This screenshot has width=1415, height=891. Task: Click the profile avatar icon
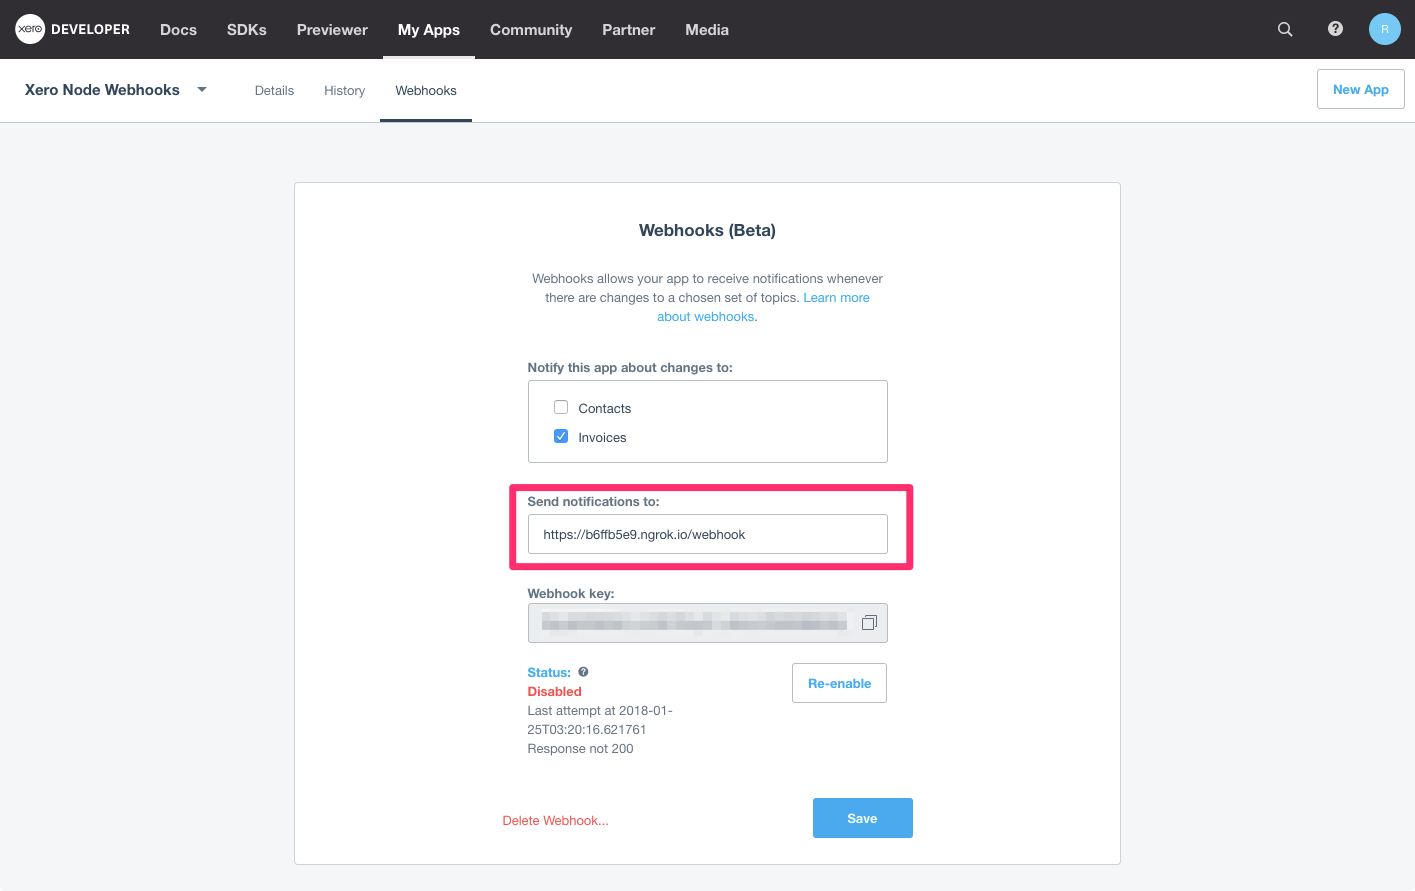pyautogui.click(x=1384, y=29)
